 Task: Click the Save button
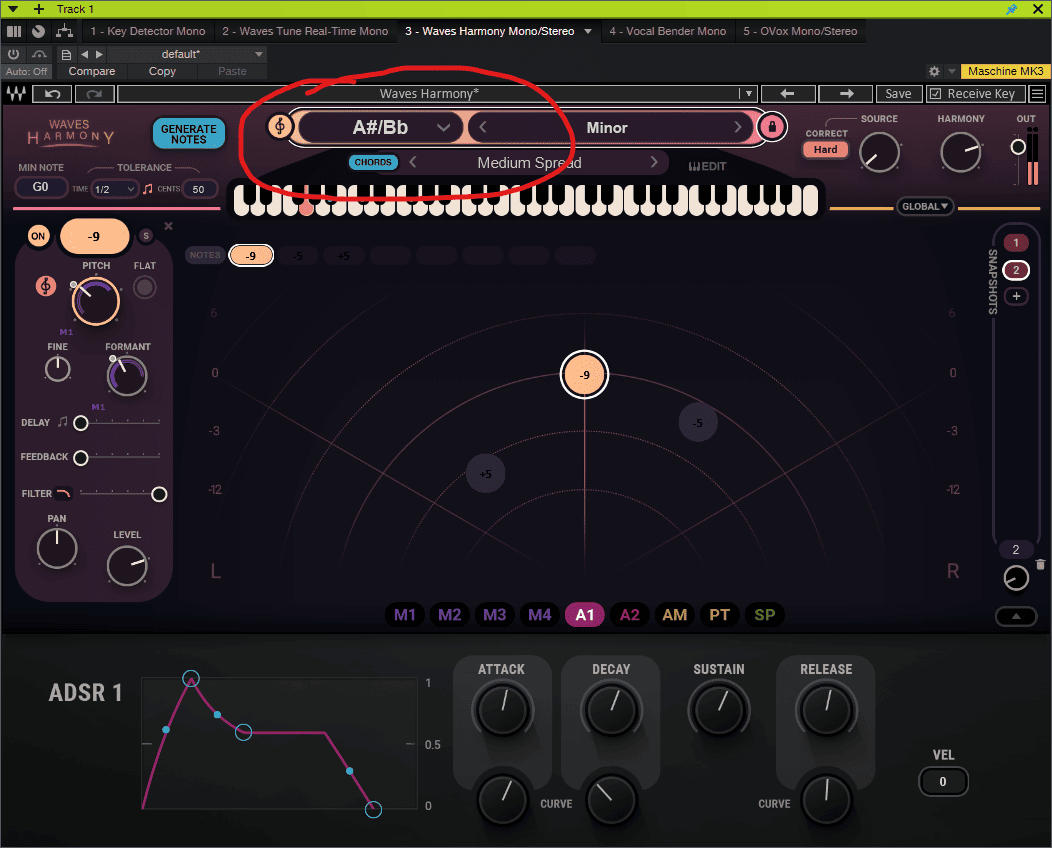[898, 94]
